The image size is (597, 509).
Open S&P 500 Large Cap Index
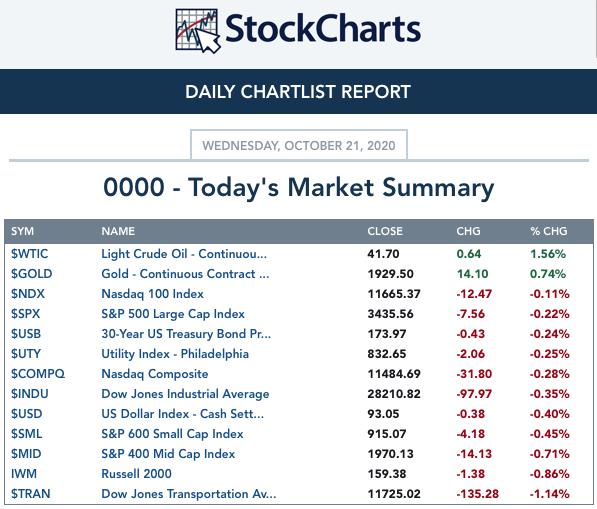(x=173, y=314)
